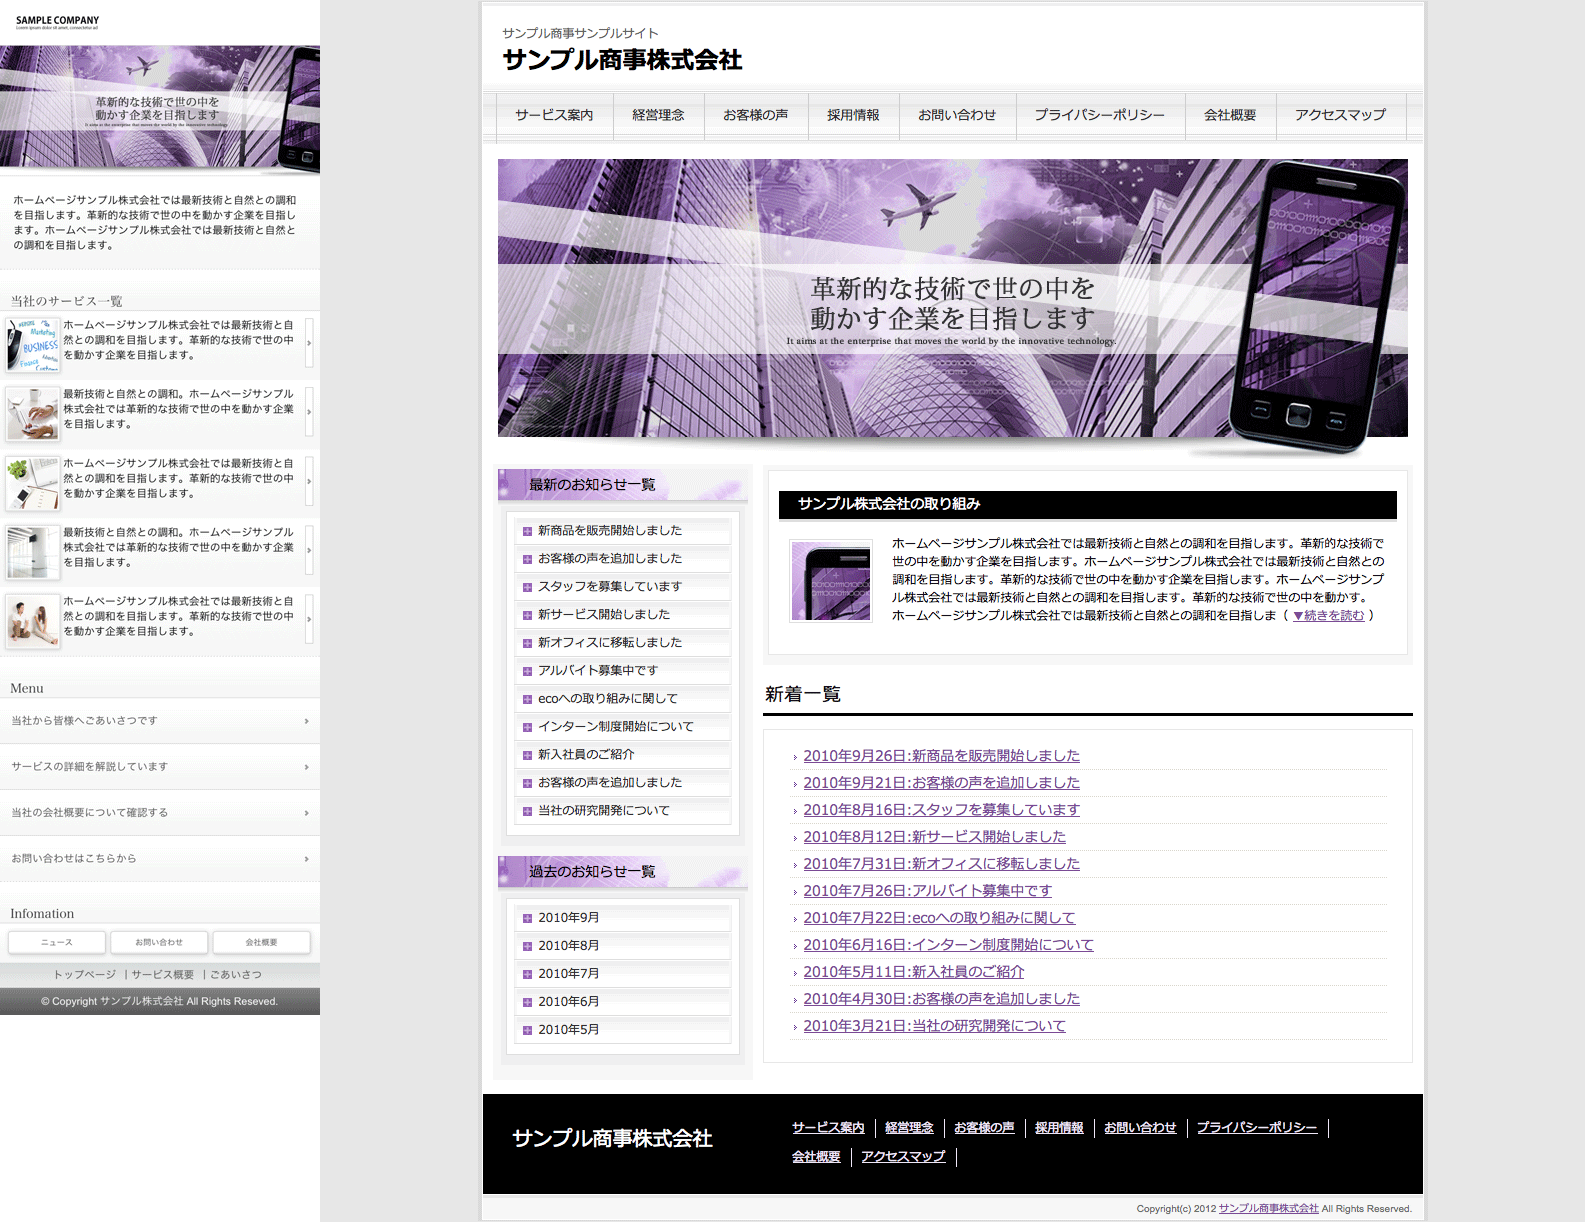The height and width of the screenshot is (1222, 1585).
Task: Go to アクセスマップ in the top navigation
Action: (1340, 115)
